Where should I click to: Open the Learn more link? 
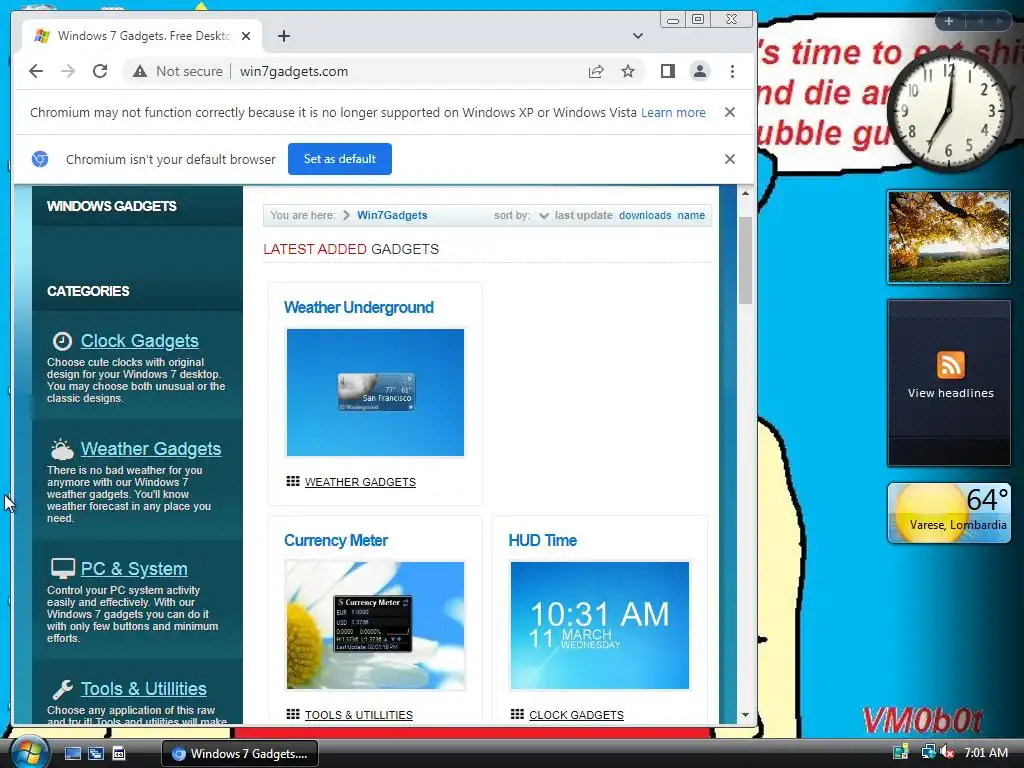673,112
